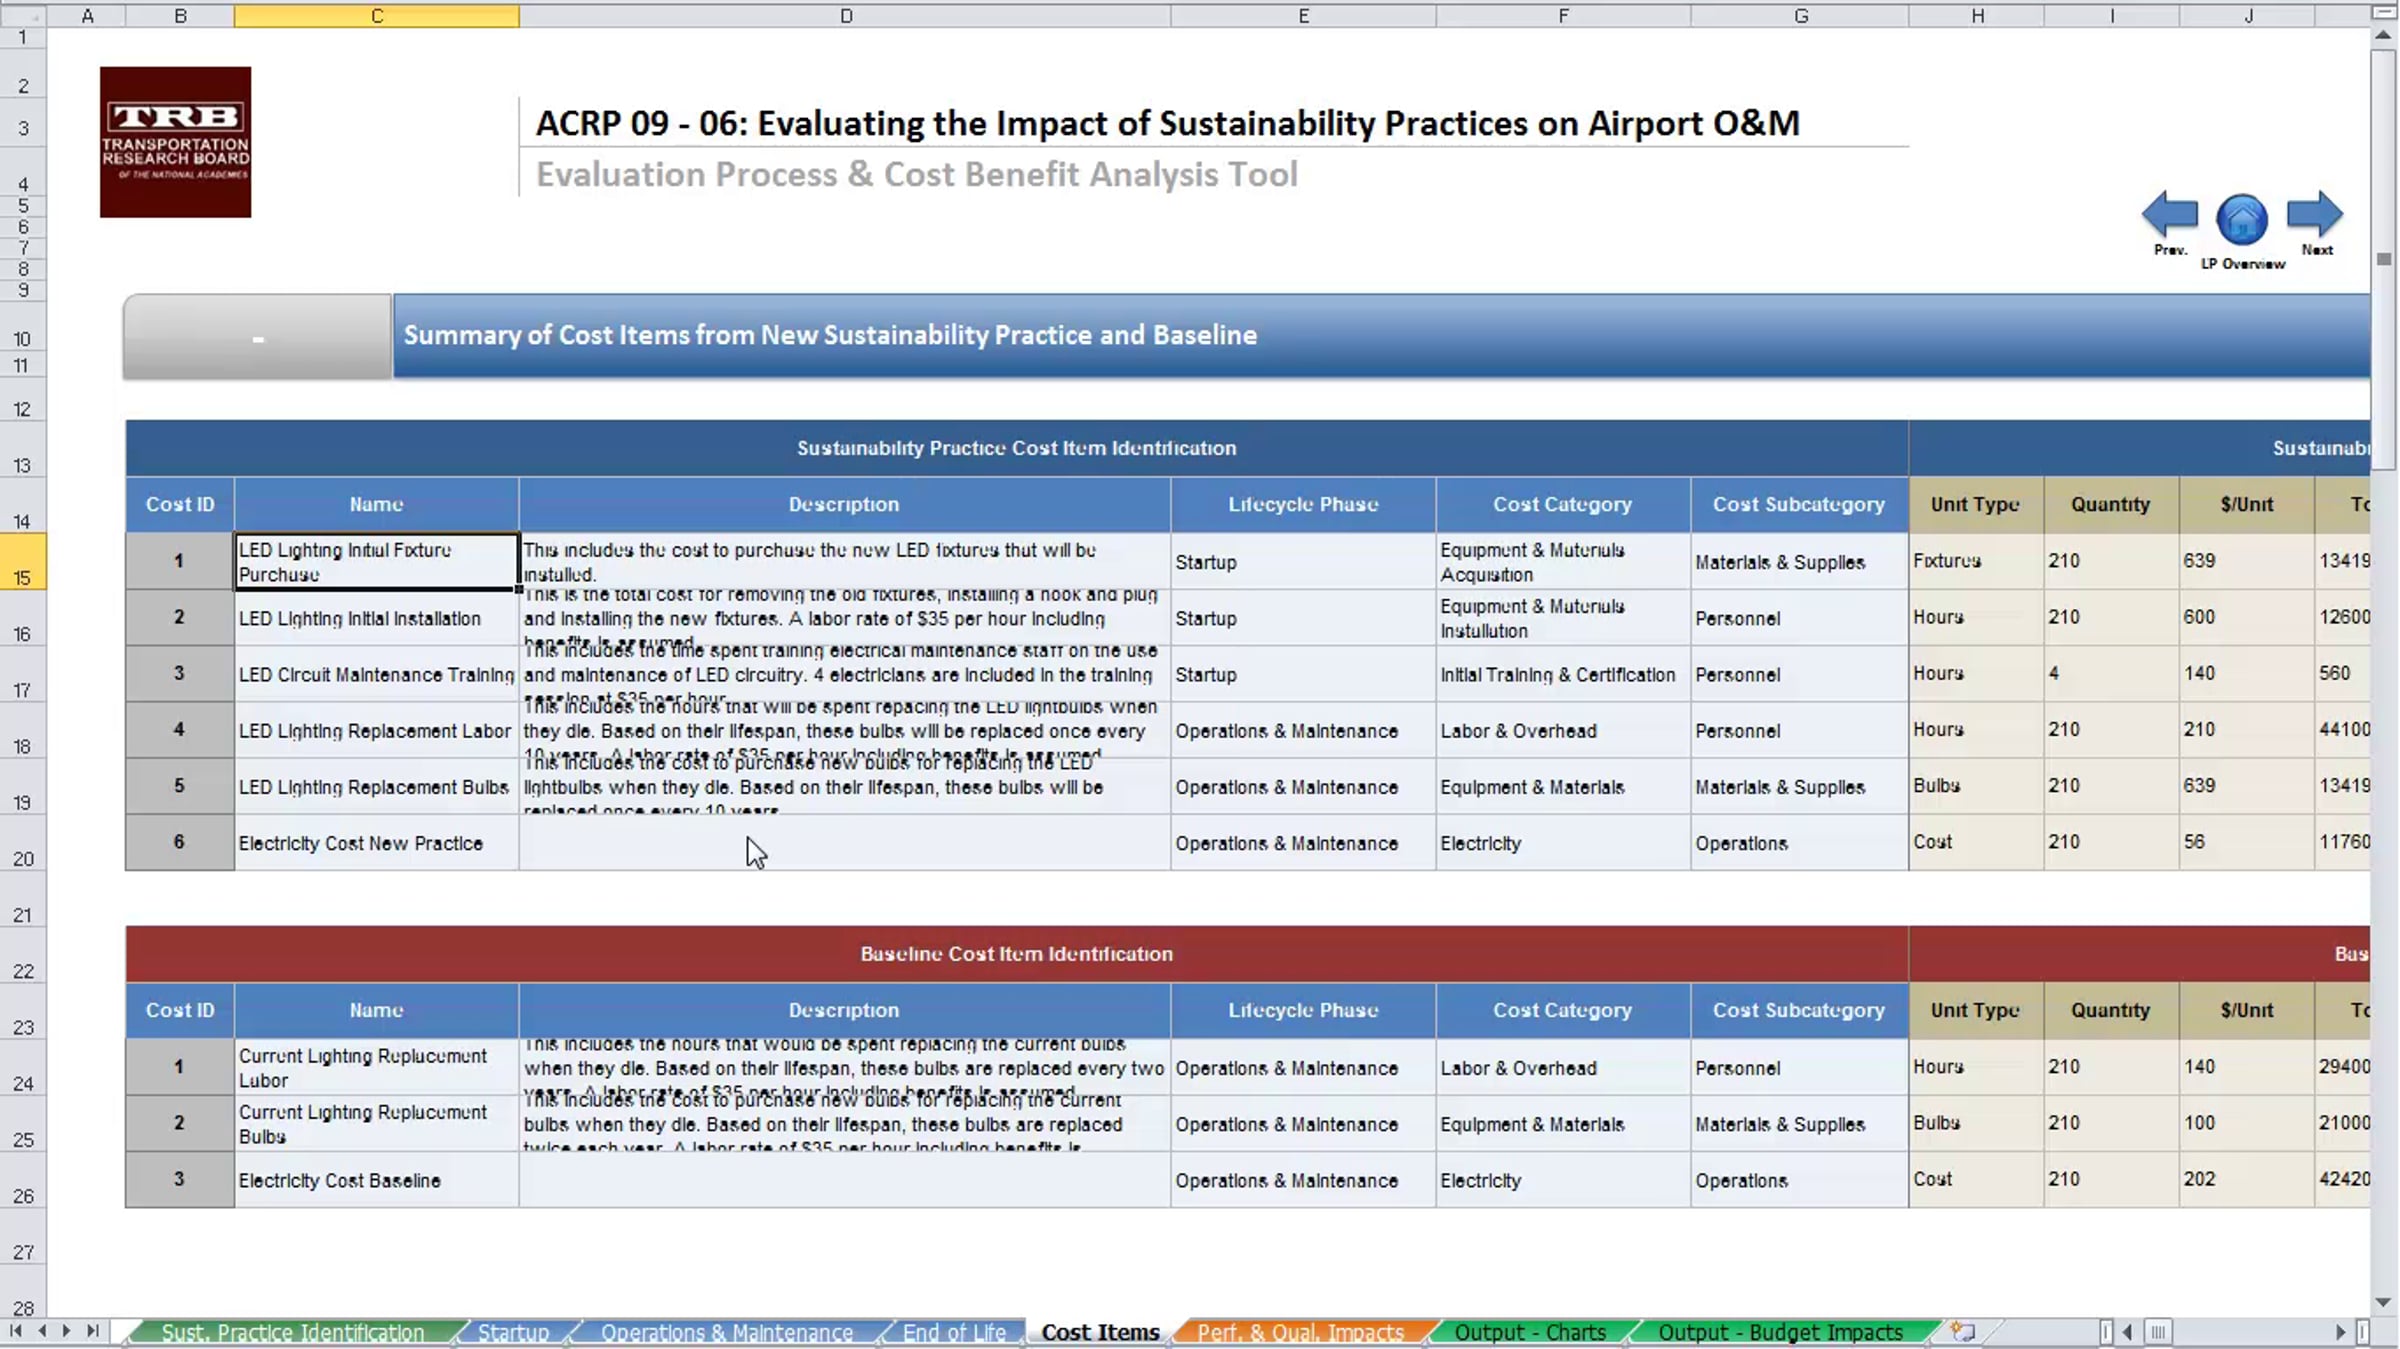Select cell 'Electricity Cost Baseline'
Viewport: 2400px width, 1349px height.
click(376, 1180)
